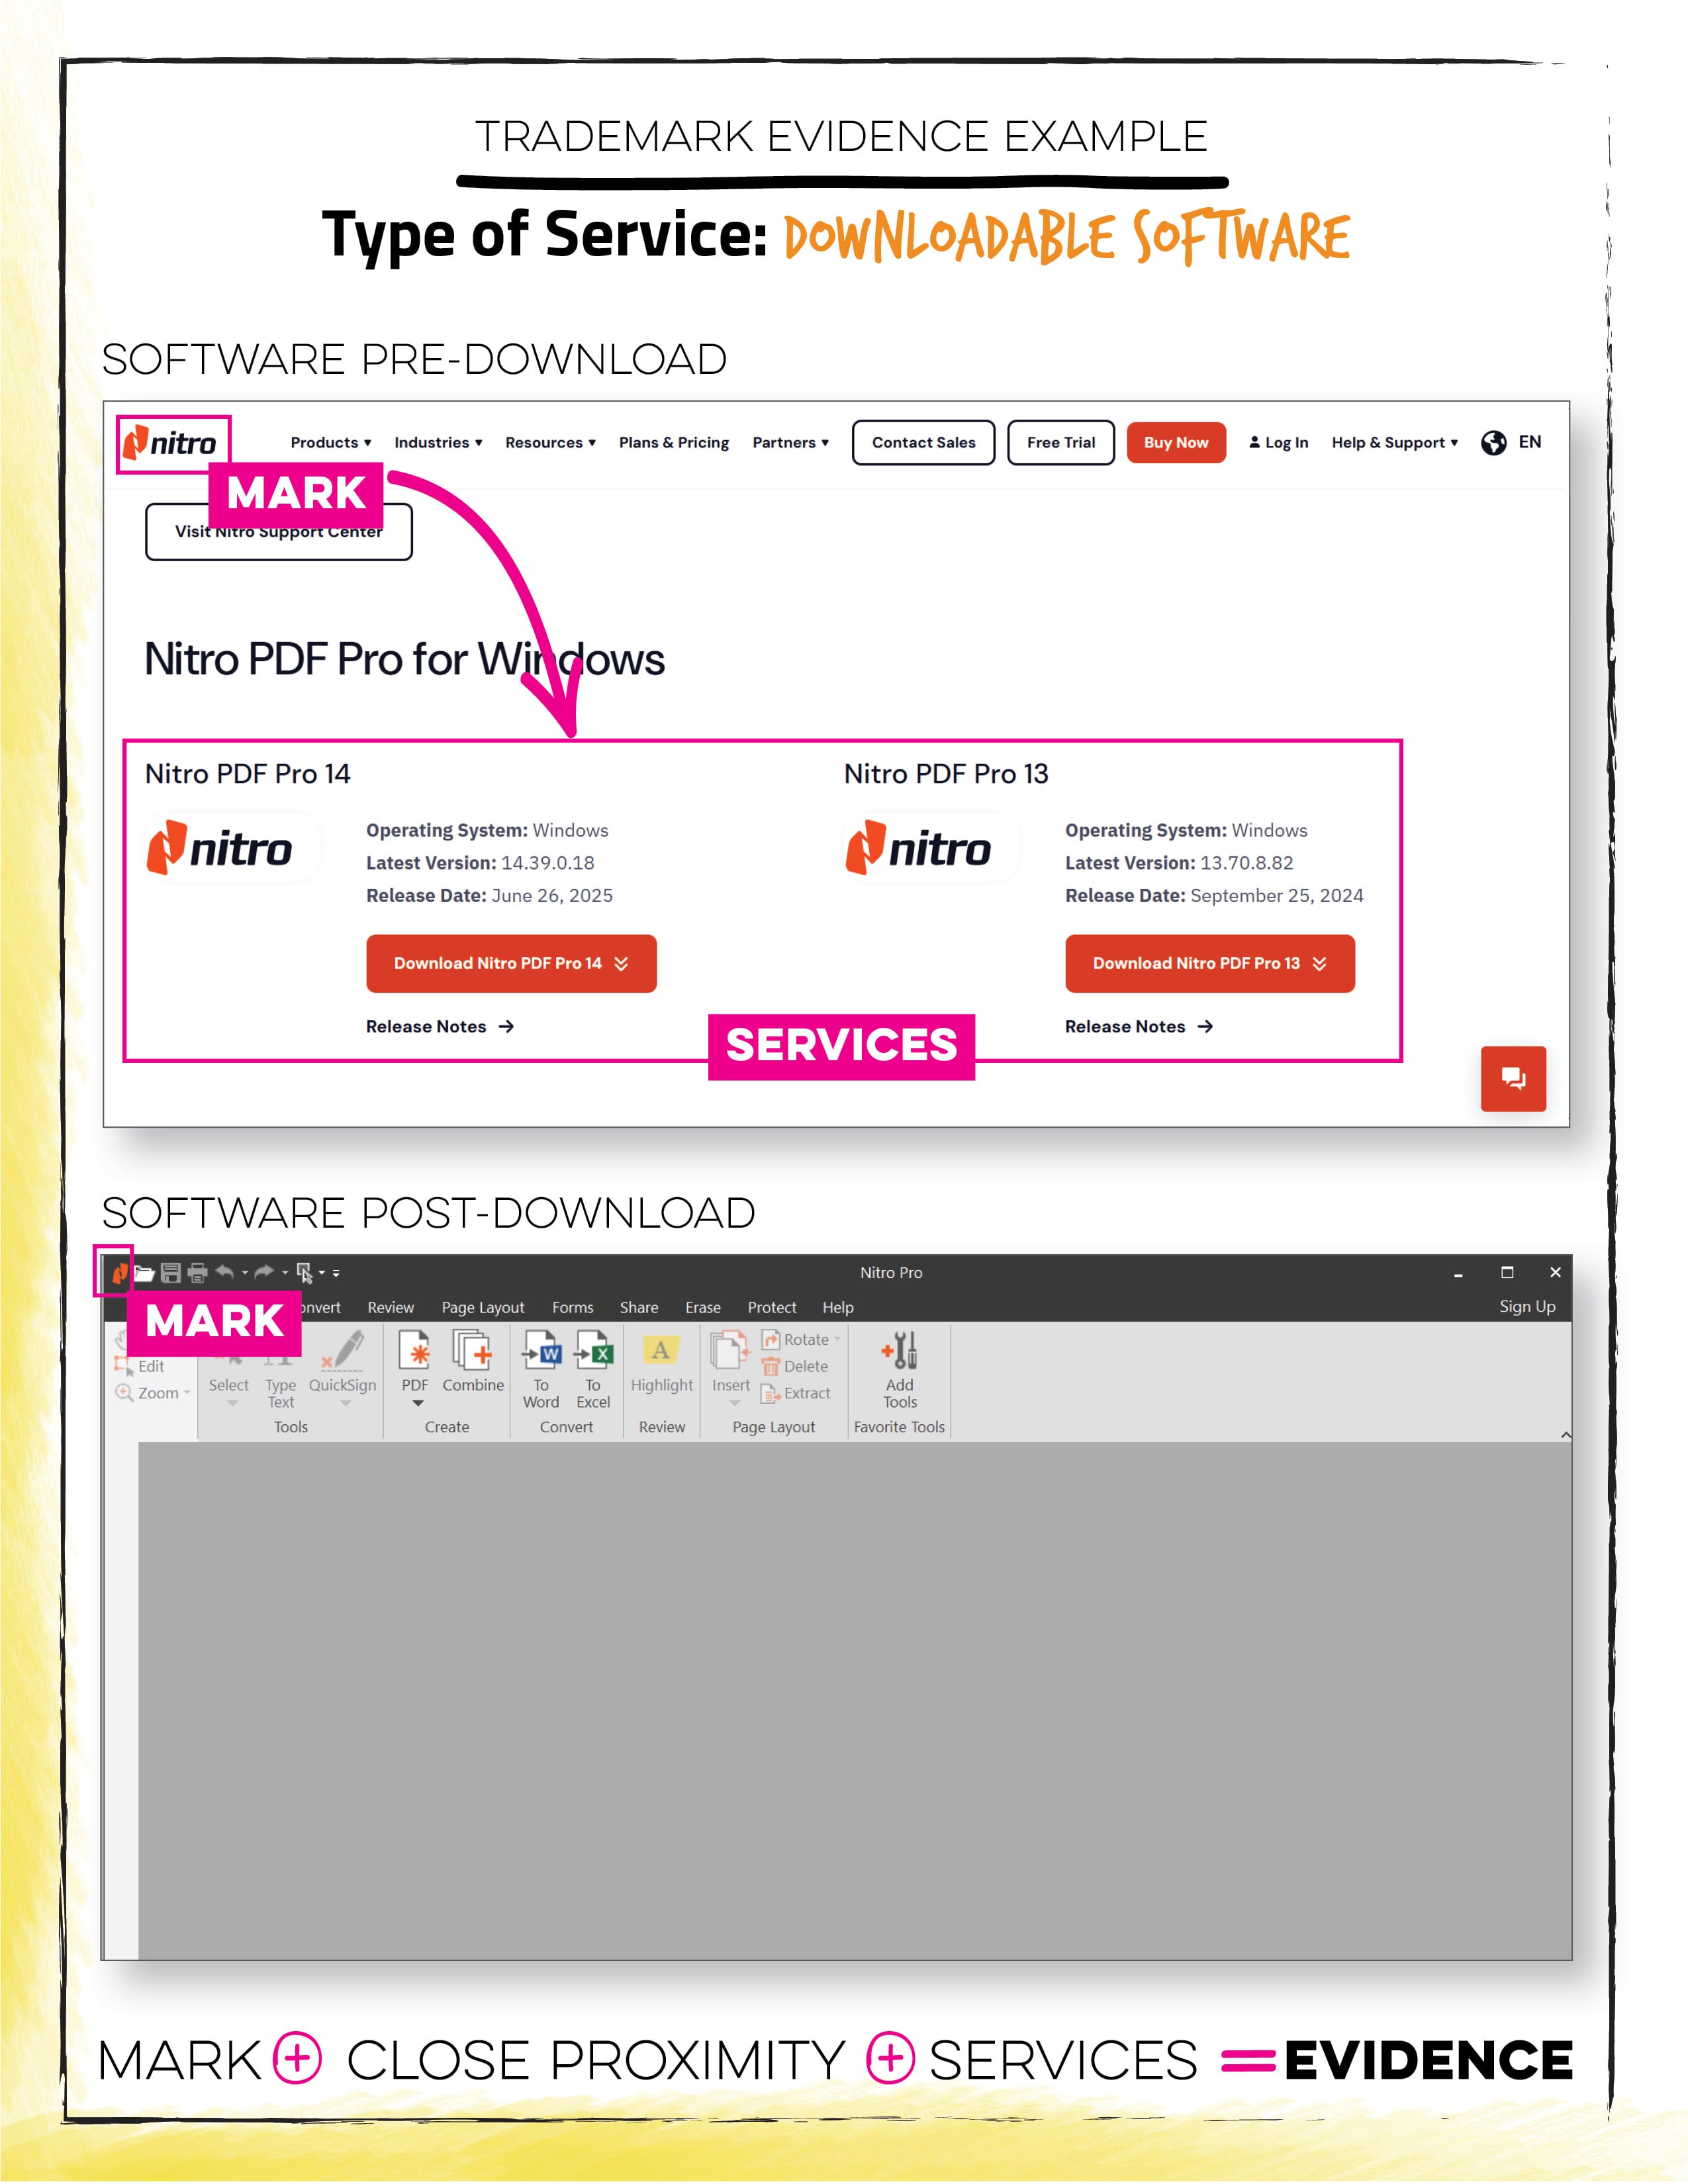Click the Free Trial button
The image size is (1688, 2184).
(x=1060, y=442)
